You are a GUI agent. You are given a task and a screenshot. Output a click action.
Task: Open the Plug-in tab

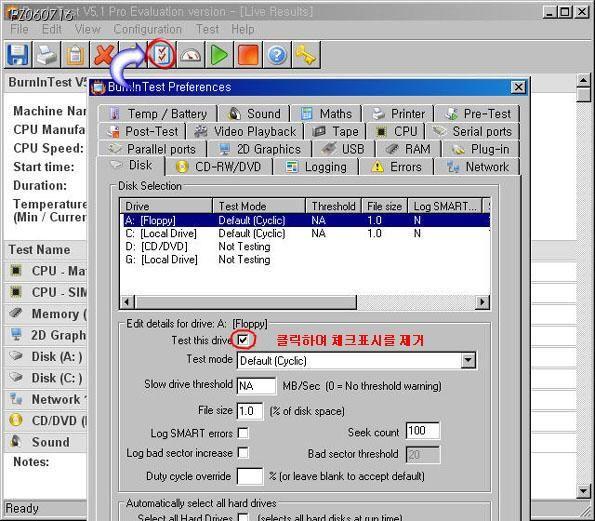pyautogui.click(x=481, y=149)
